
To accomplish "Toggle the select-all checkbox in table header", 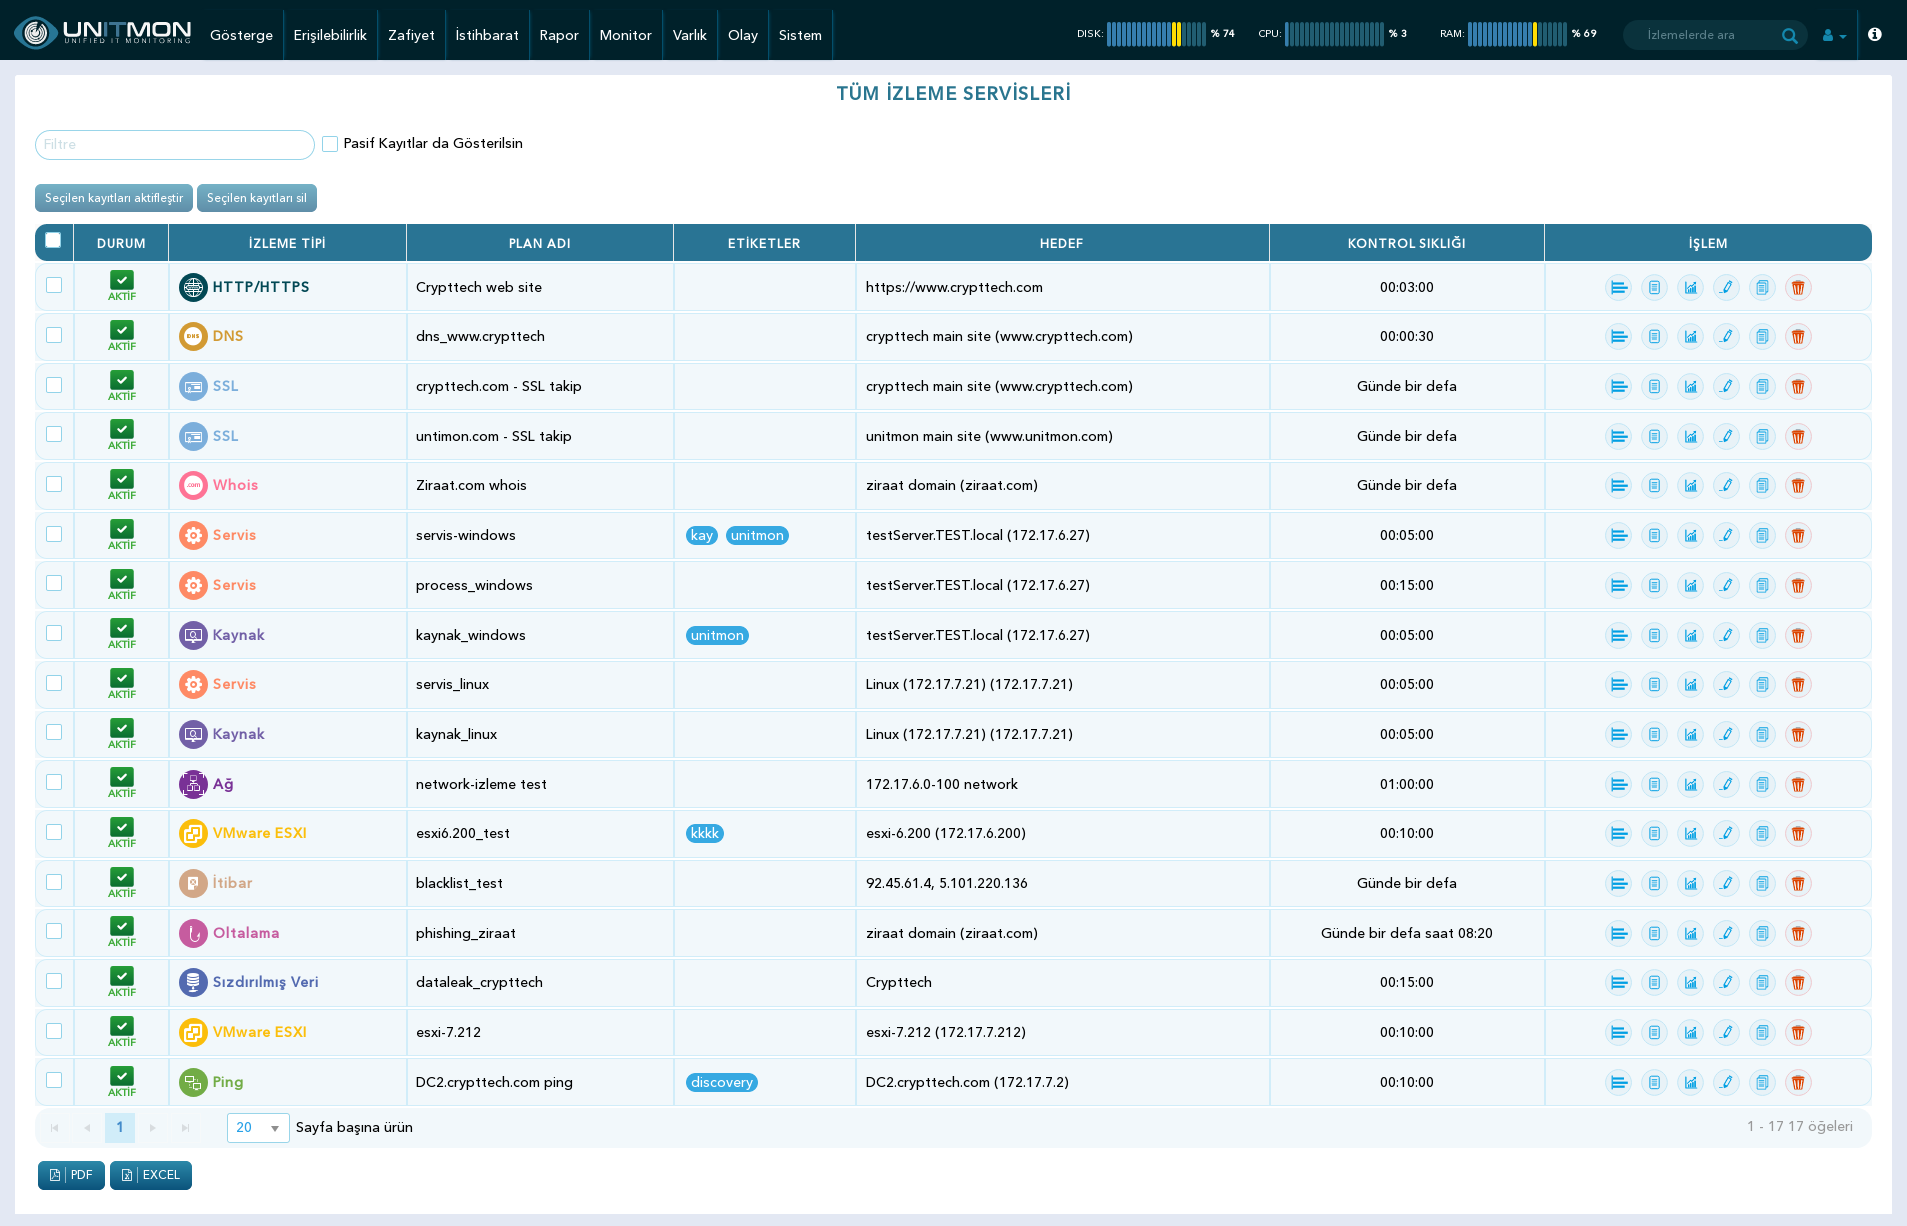I will 53,240.
